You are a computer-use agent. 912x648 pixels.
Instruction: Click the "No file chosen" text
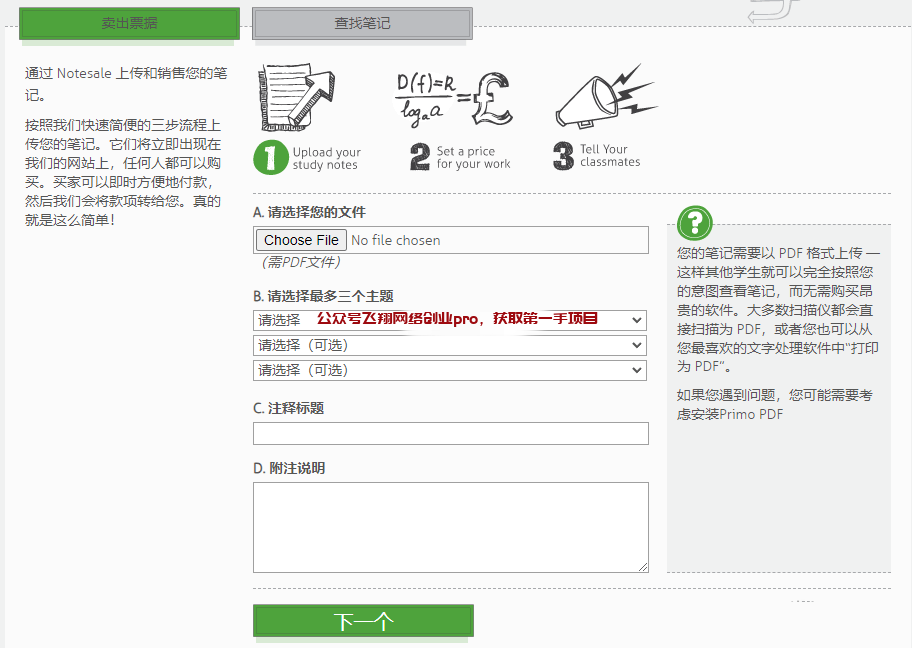pos(396,240)
